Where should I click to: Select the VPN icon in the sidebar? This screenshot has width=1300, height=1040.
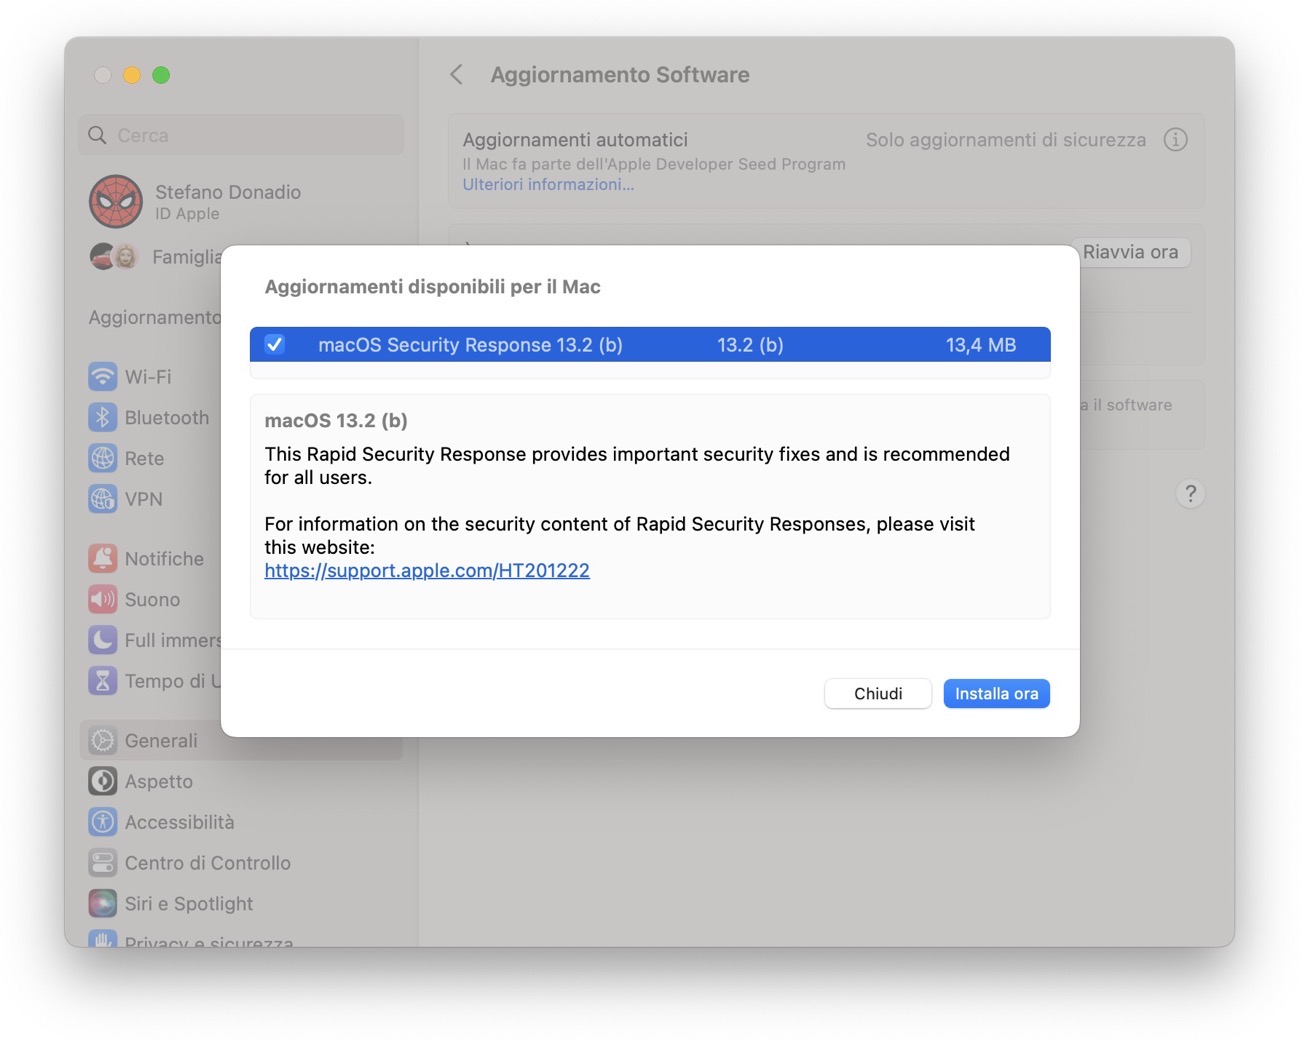[103, 499]
